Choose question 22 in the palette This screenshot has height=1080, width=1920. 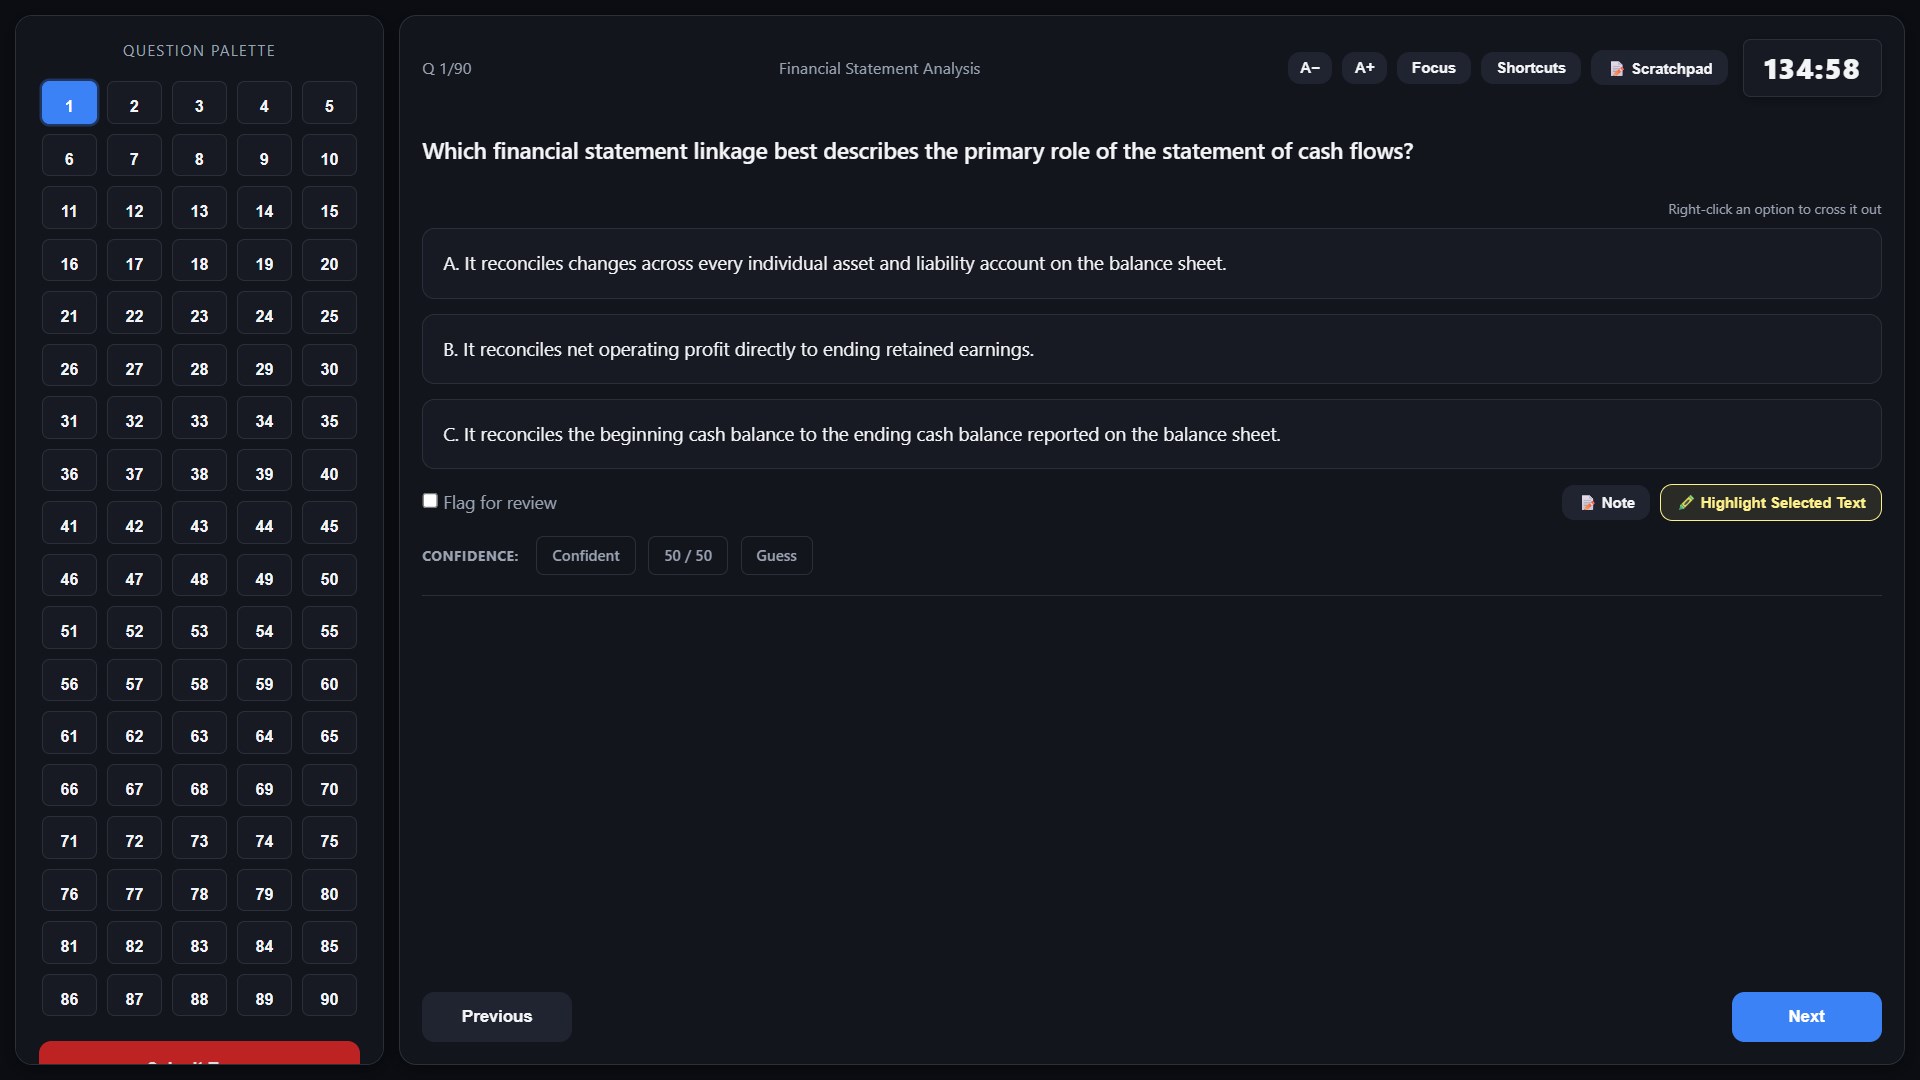click(134, 315)
